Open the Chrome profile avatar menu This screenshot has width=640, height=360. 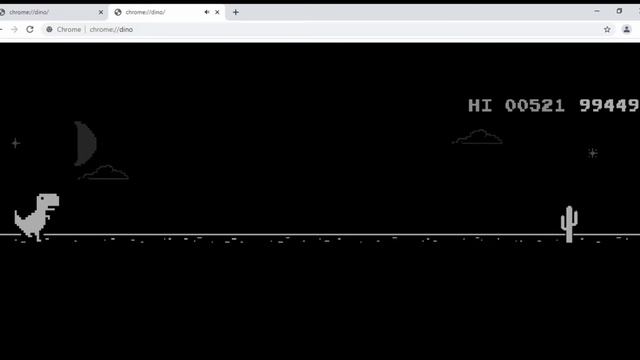pyautogui.click(x=627, y=29)
